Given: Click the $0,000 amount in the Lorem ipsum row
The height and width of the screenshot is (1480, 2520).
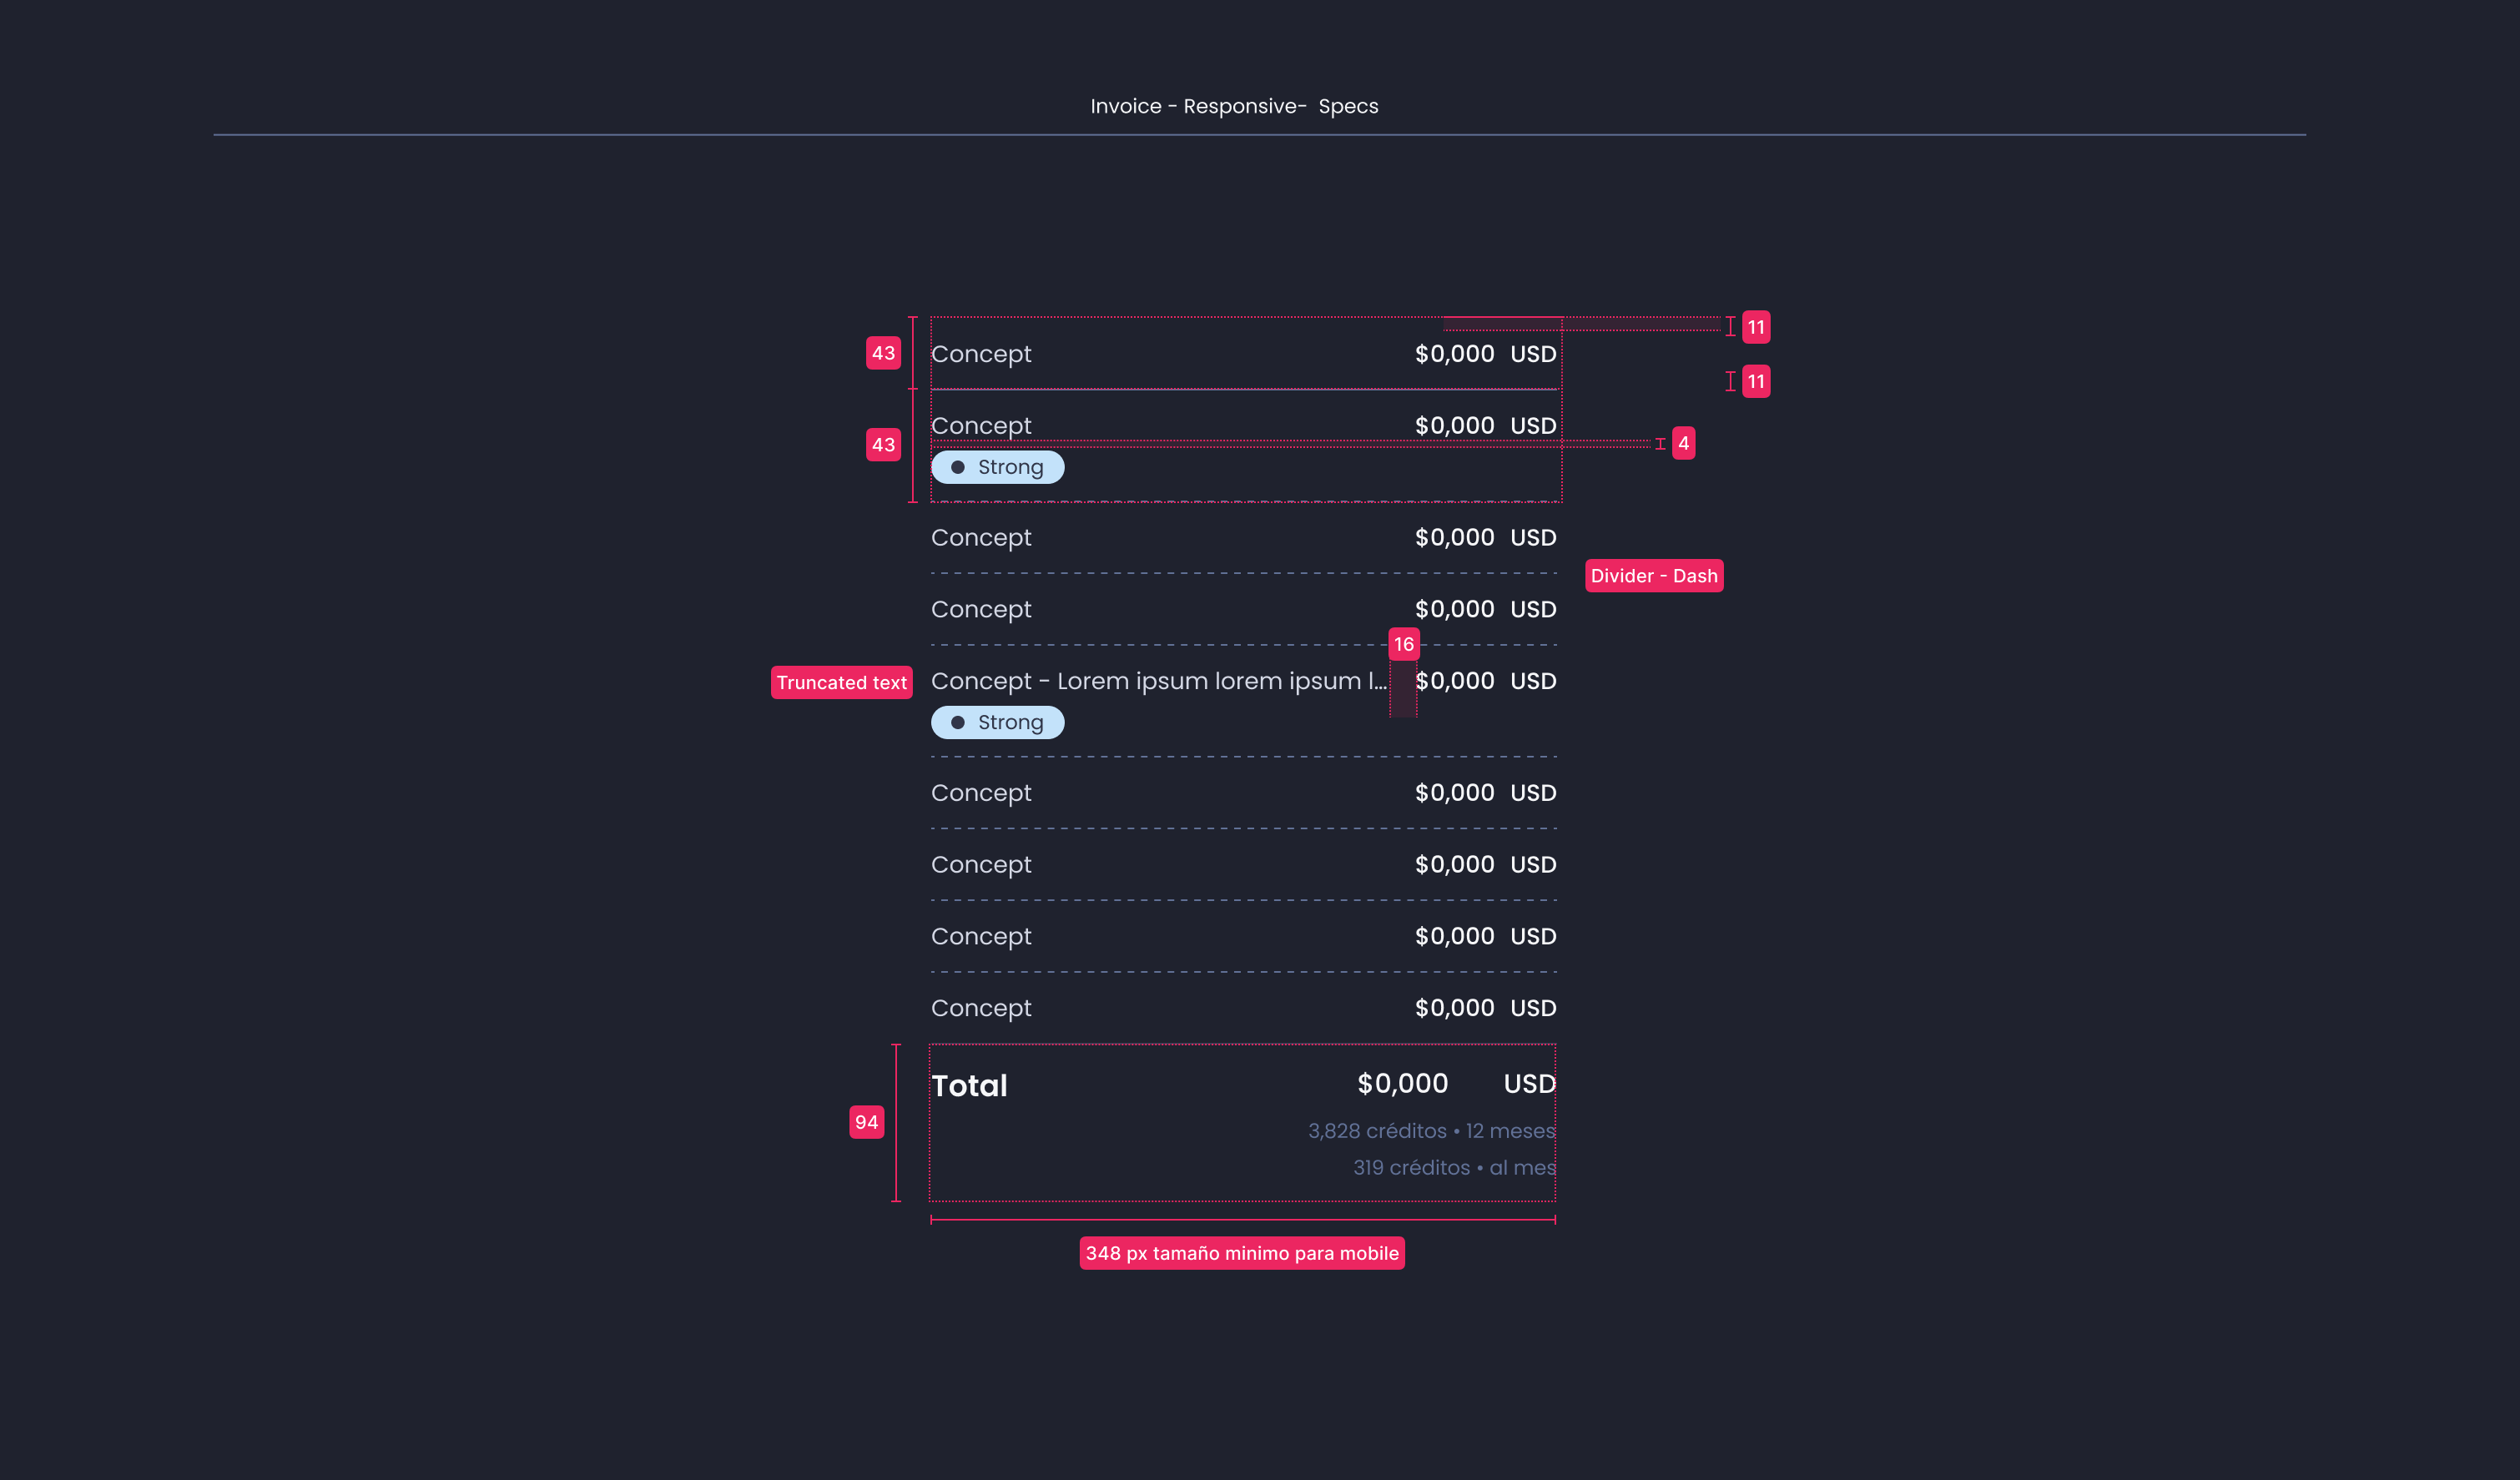Looking at the screenshot, I should pos(1454,681).
